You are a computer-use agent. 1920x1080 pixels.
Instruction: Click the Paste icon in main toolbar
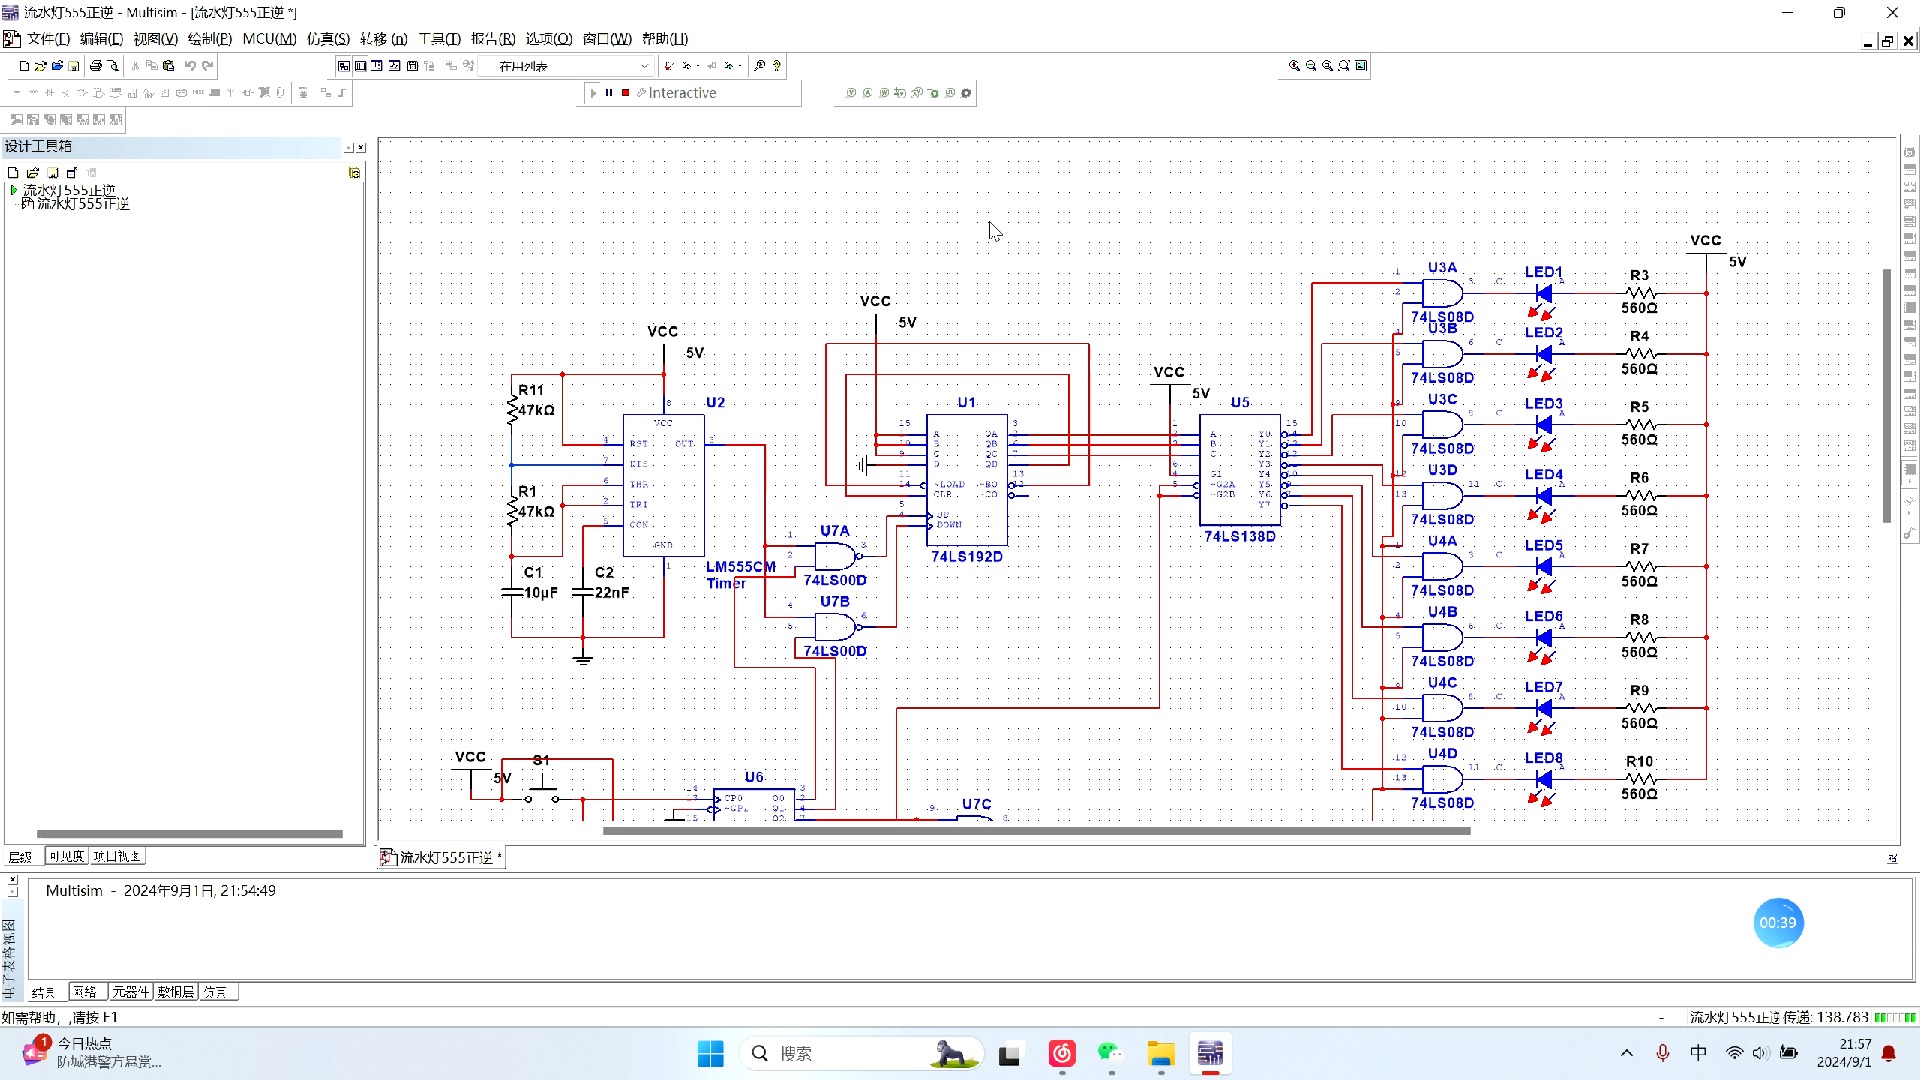point(169,66)
